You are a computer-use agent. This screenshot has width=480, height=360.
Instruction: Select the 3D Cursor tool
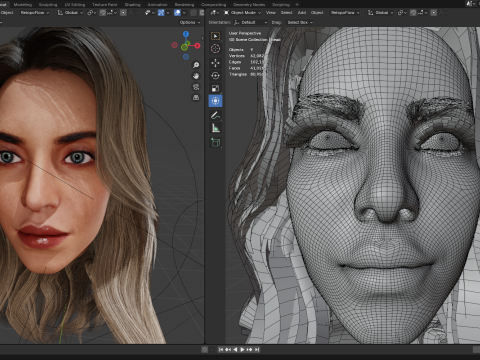pyautogui.click(x=215, y=49)
